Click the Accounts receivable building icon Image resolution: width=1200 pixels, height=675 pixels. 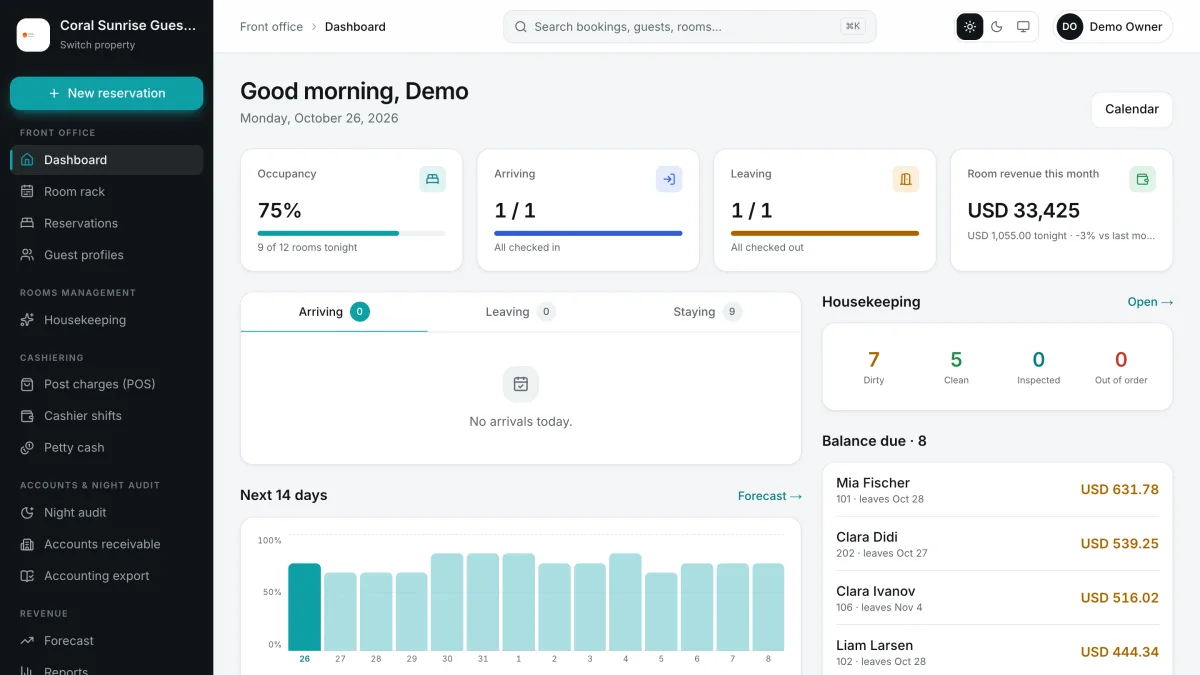click(x=27, y=544)
